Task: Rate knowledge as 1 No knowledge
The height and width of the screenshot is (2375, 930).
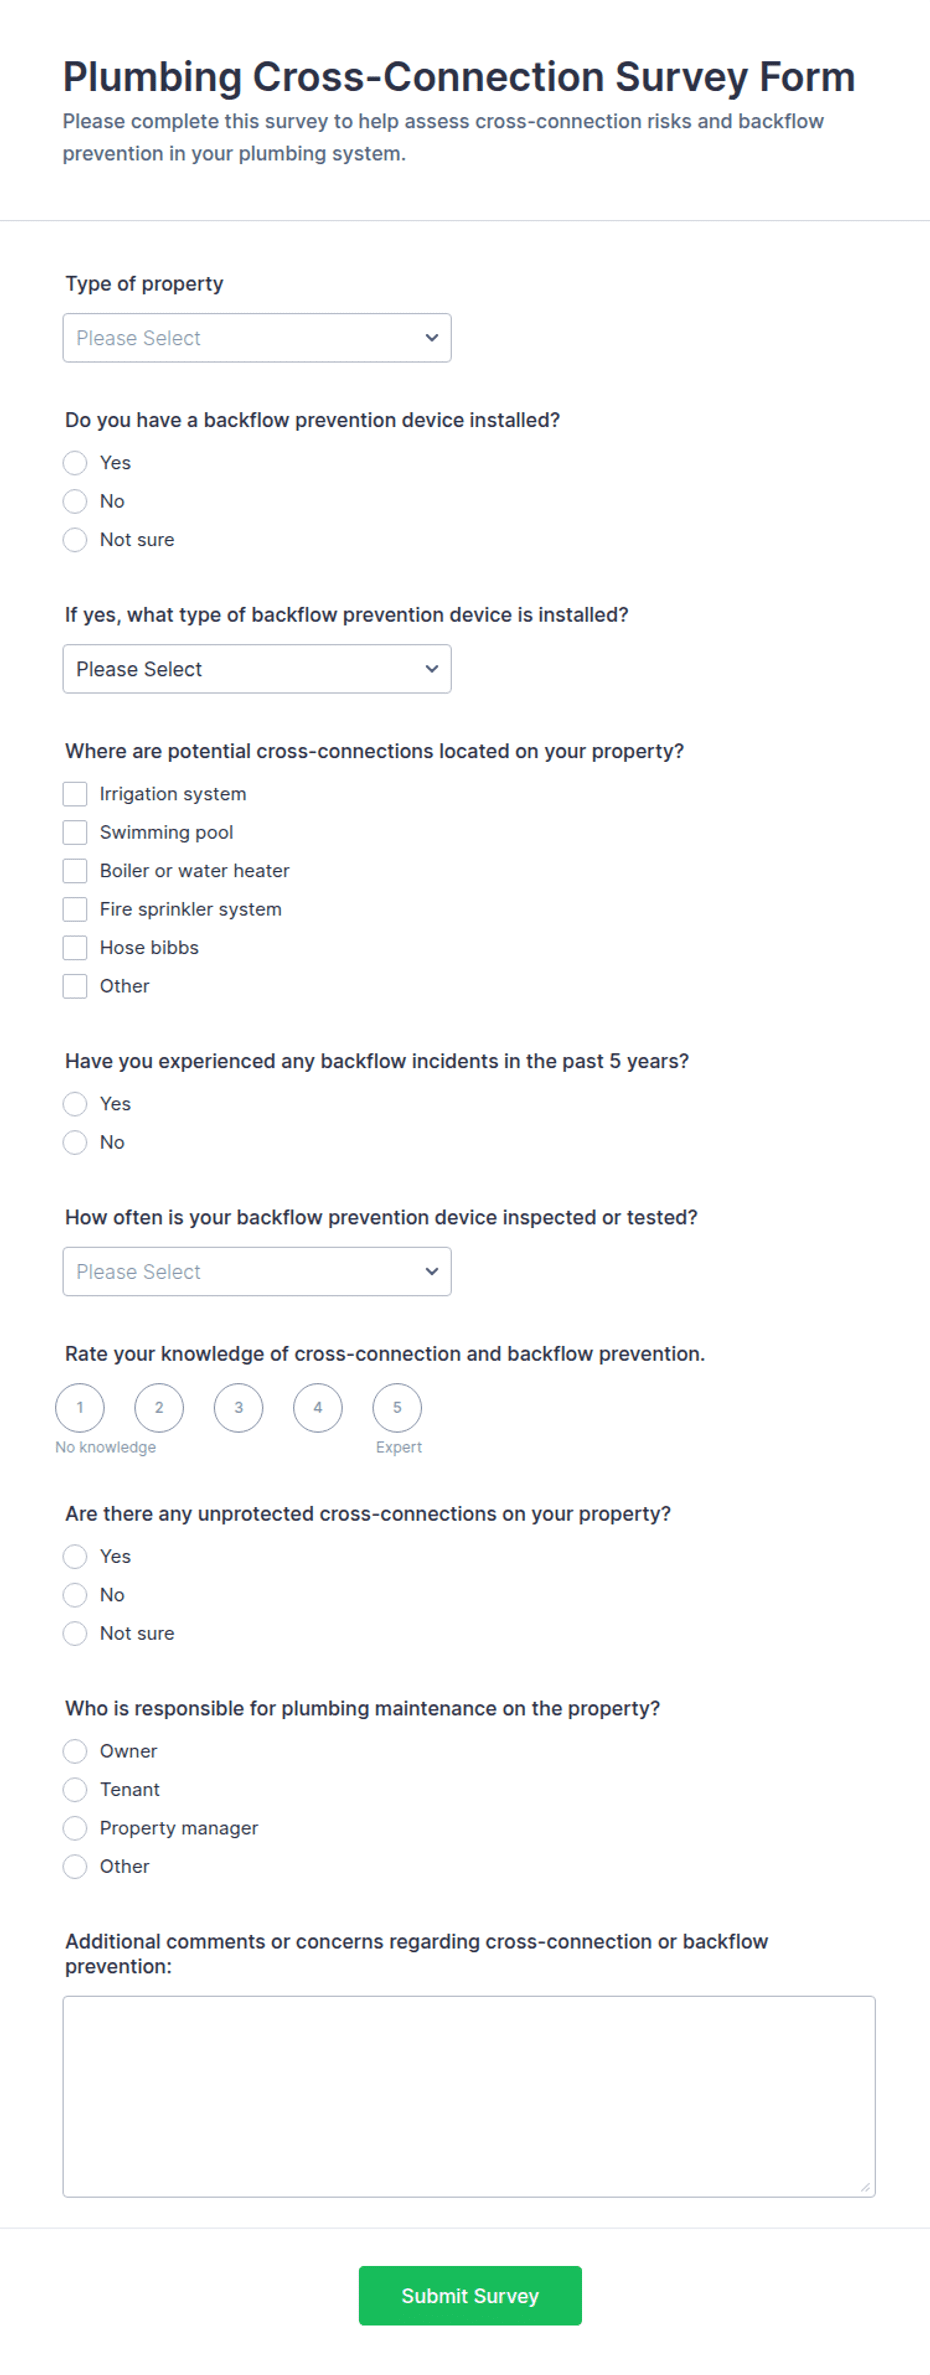Action: [80, 1408]
